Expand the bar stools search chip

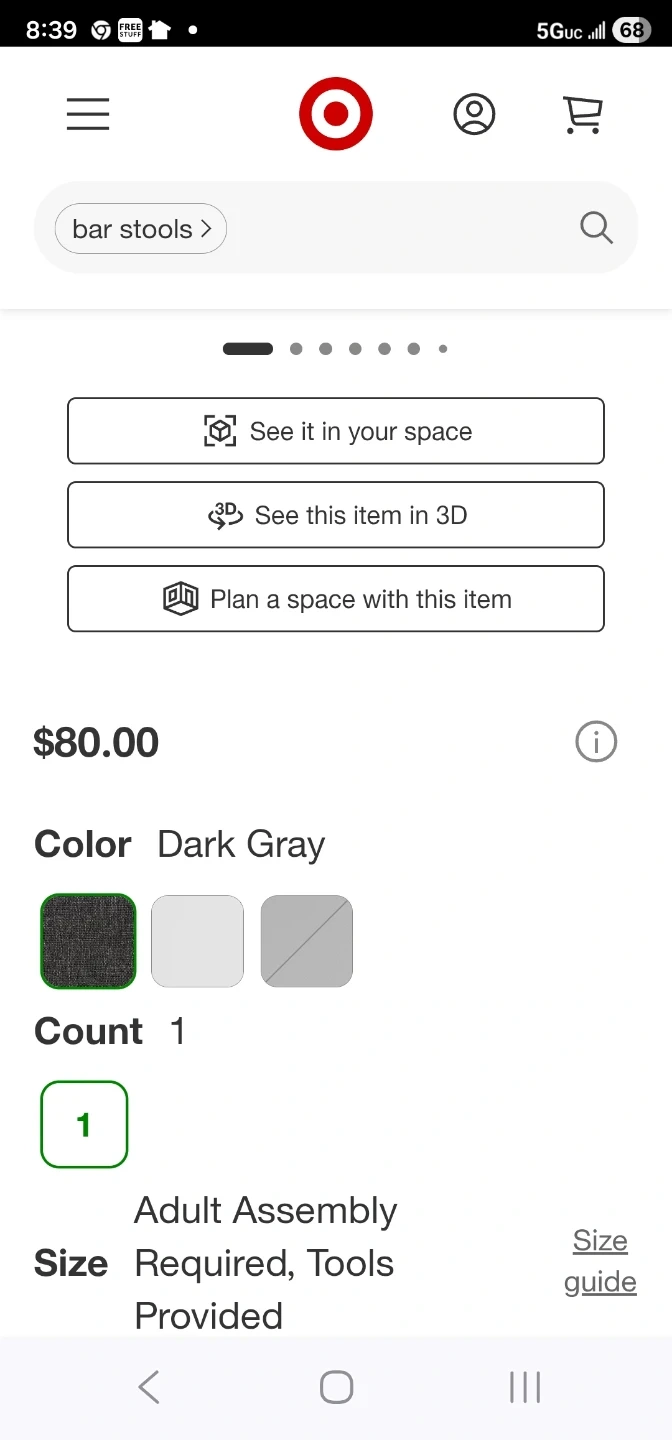point(141,229)
